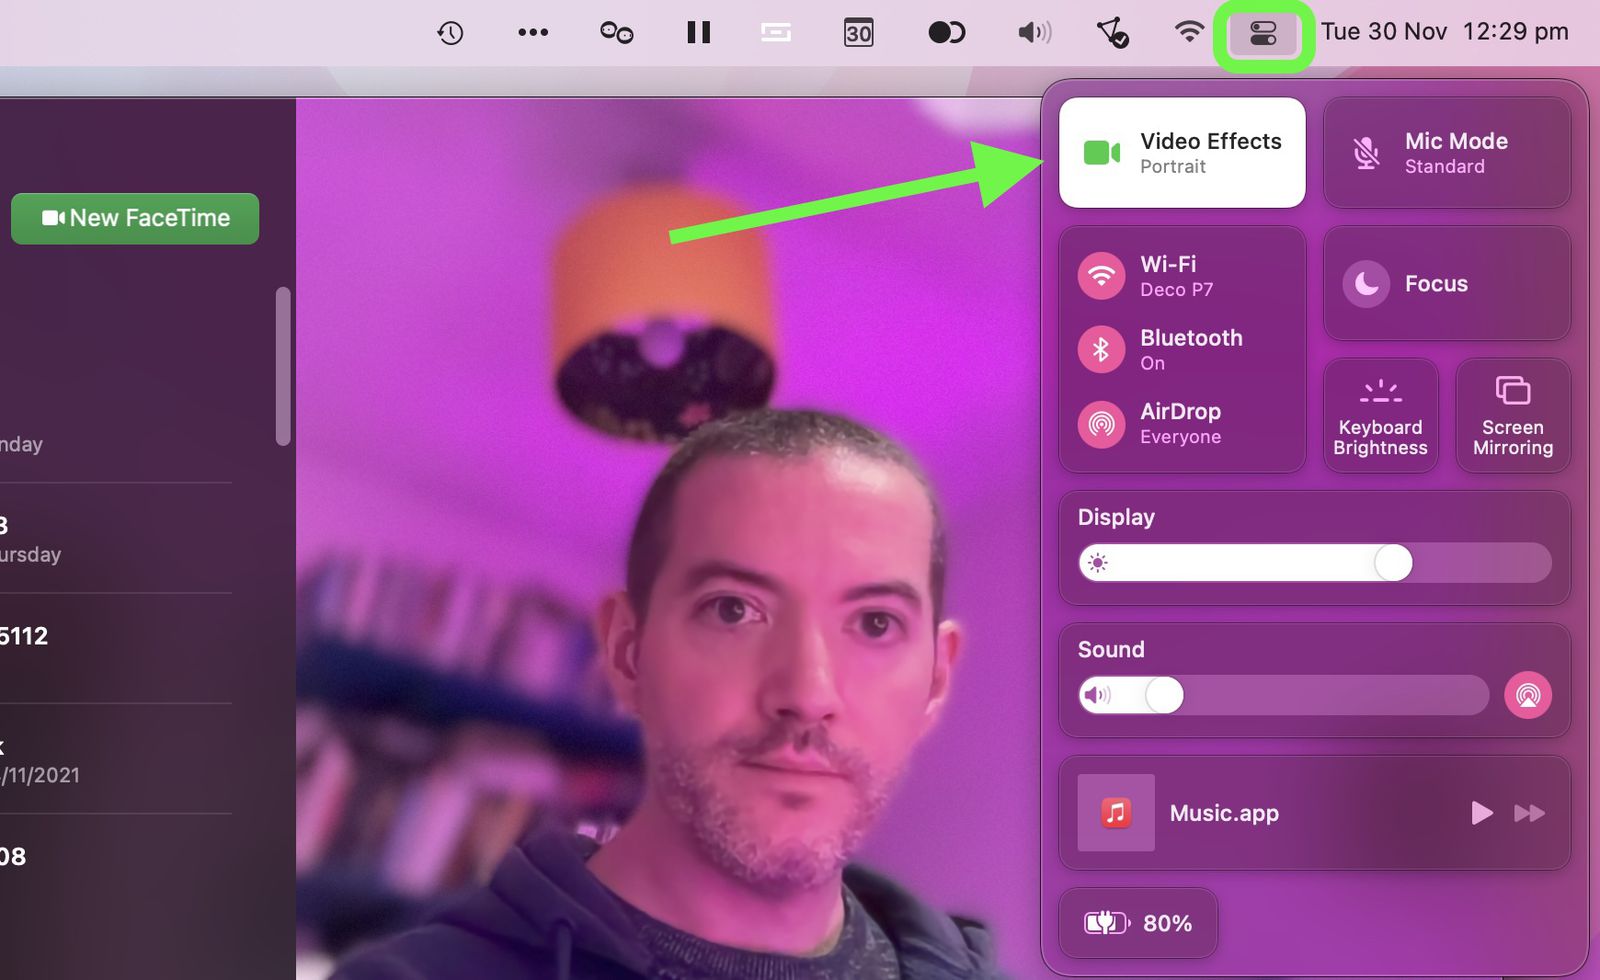Open Video Effects in Control Center
Image resolution: width=1600 pixels, height=980 pixels.
(x=1182, y=152)
